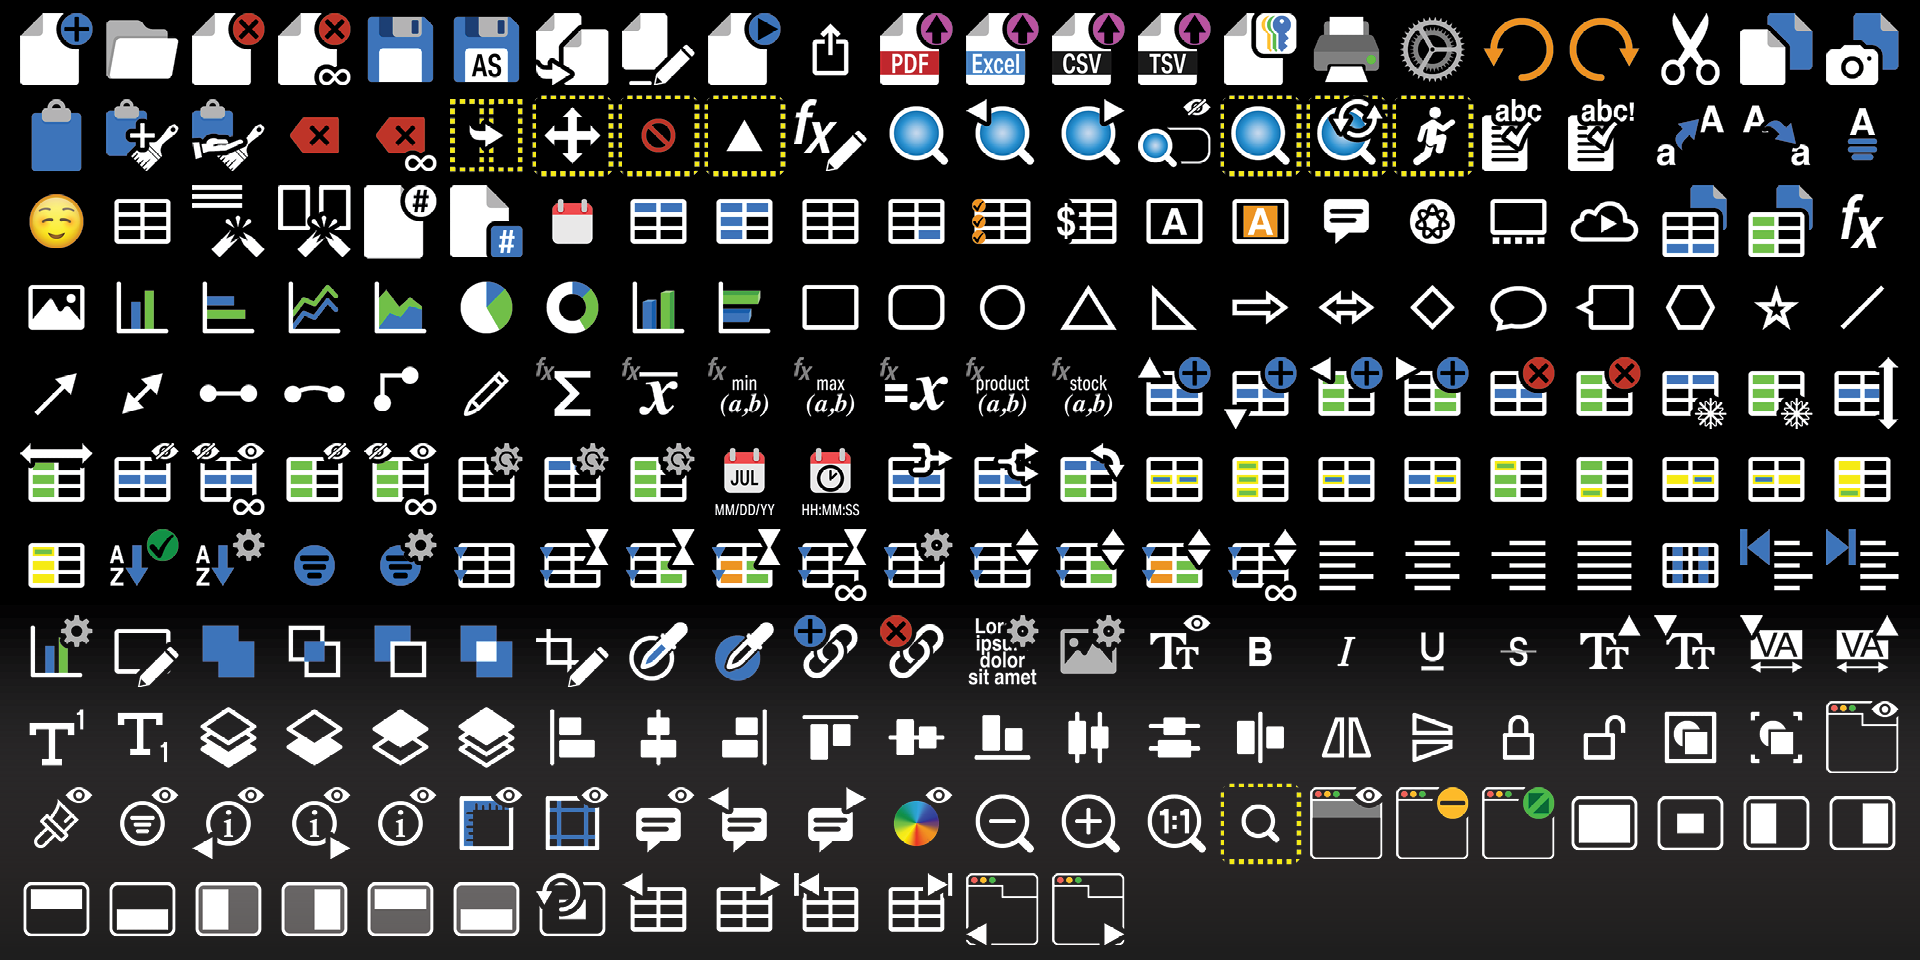Image resolution: width=1920 pixels, height=960 pixels.
Task: Click the dollar sign currency table icon
Action: pyautogui.click(x=1088, y=222)
